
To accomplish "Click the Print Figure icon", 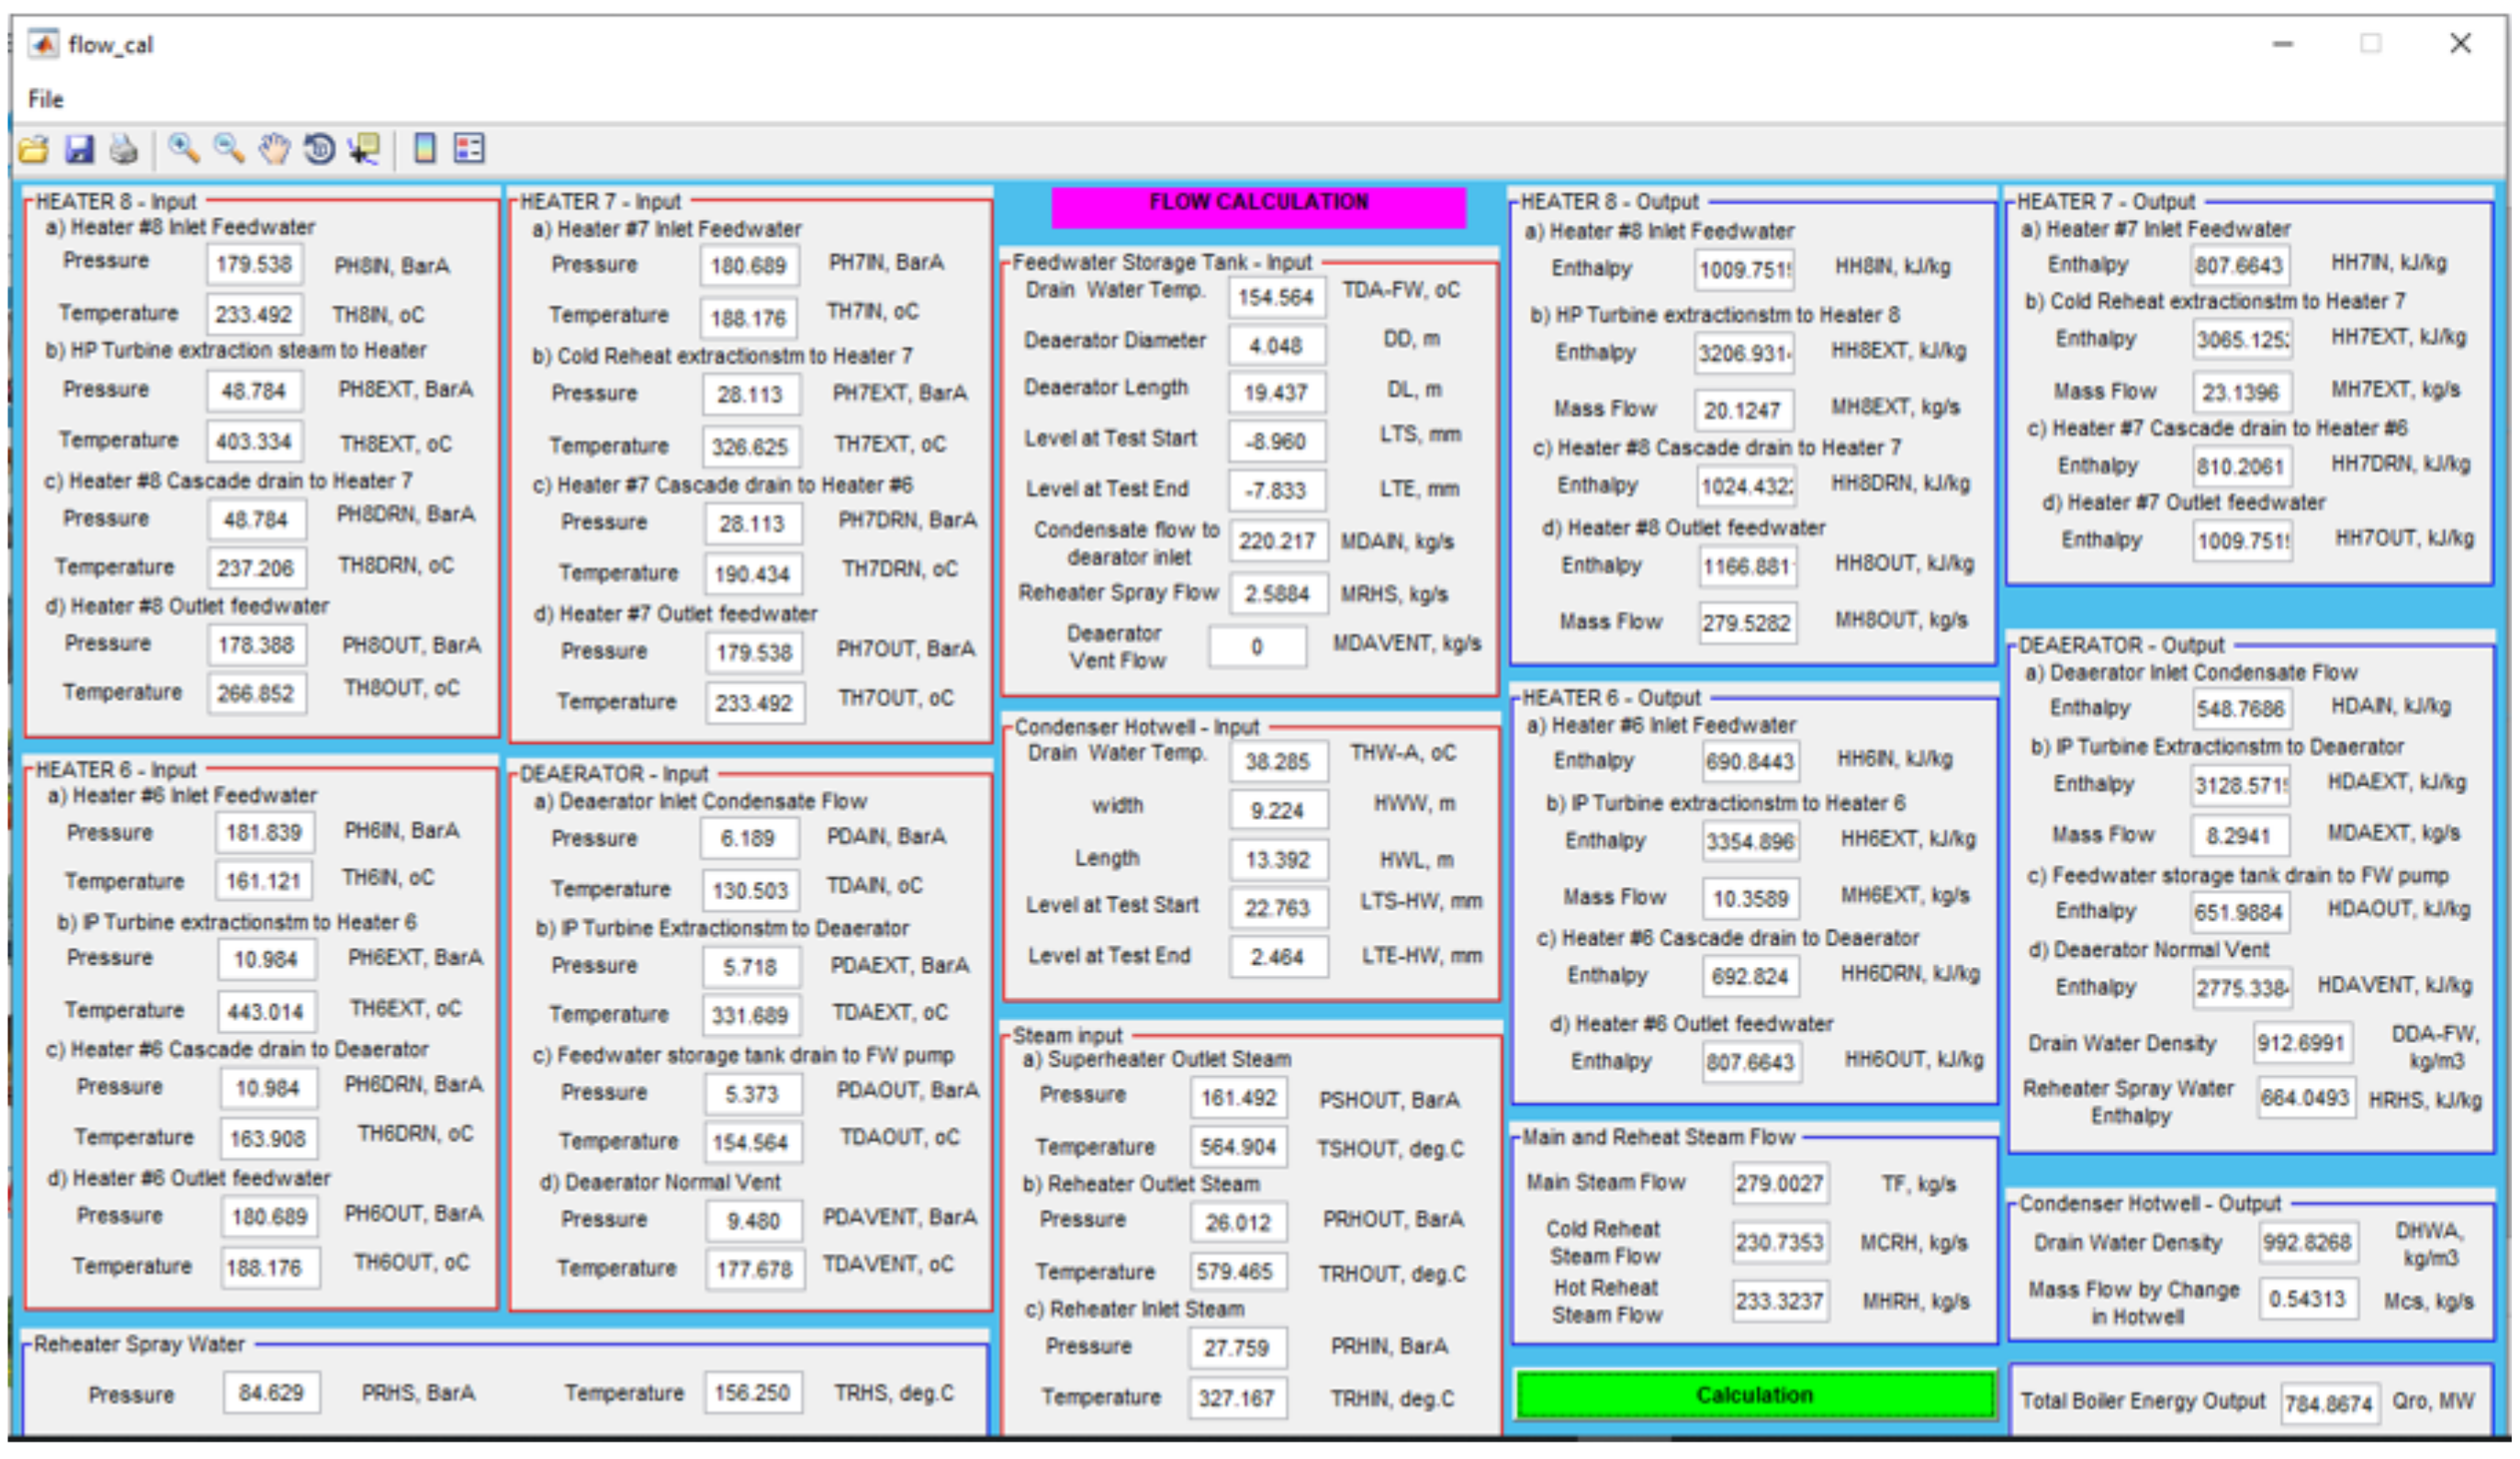I will click(123, 150).
